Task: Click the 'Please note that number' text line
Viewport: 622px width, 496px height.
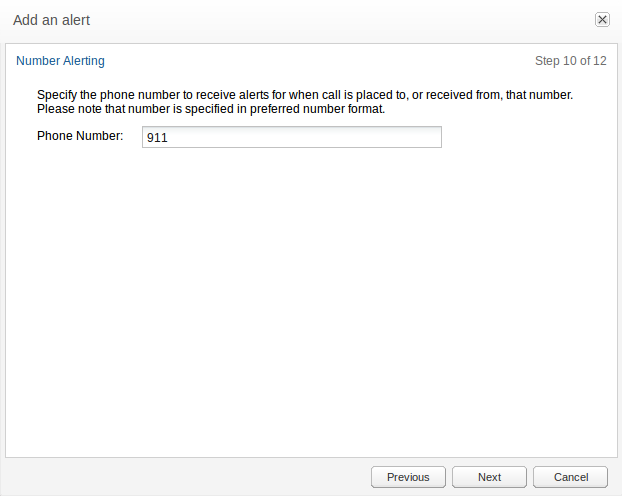Action: pyautogui.click(x=211, y=109)
